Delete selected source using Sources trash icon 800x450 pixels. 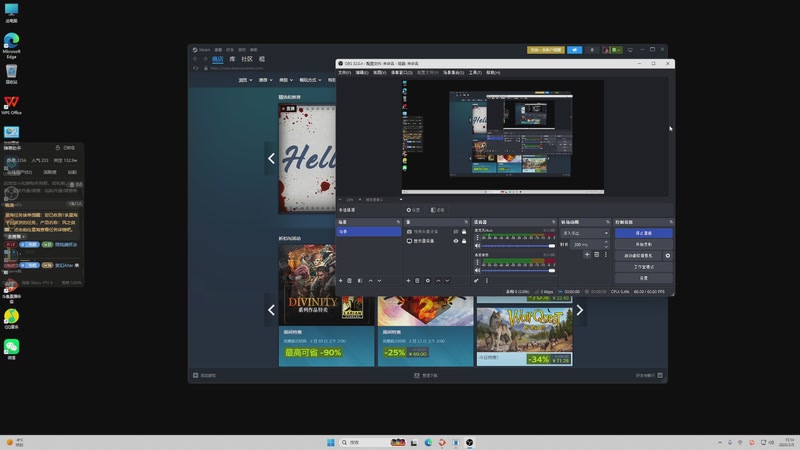pos(417,281)
